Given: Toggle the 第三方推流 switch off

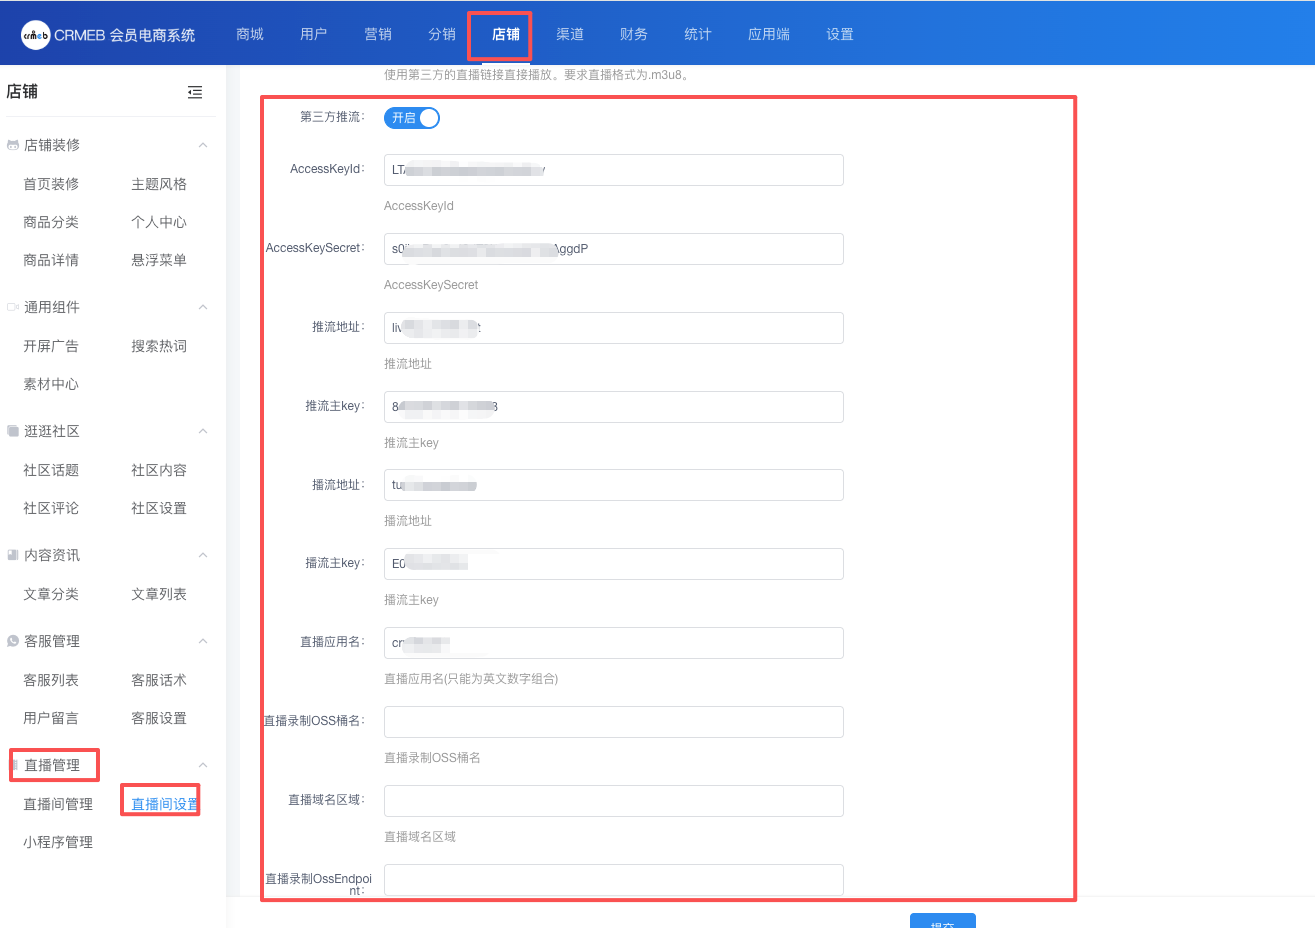Looking at the screenshot, I should [x=412, y=118].
